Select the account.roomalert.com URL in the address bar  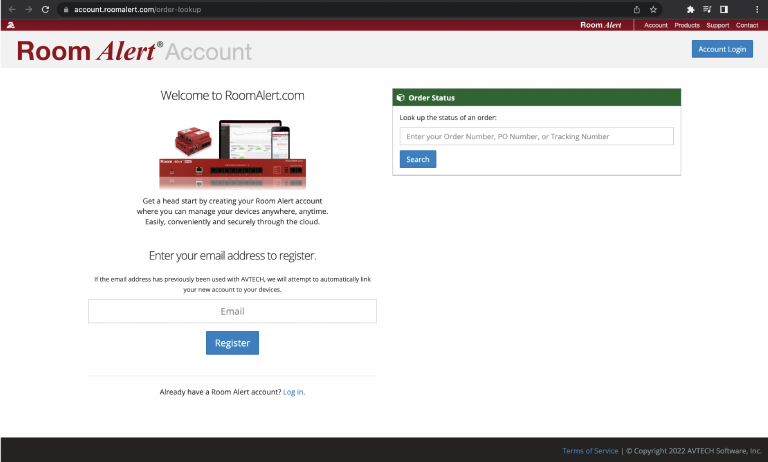[x=137, y=9]
